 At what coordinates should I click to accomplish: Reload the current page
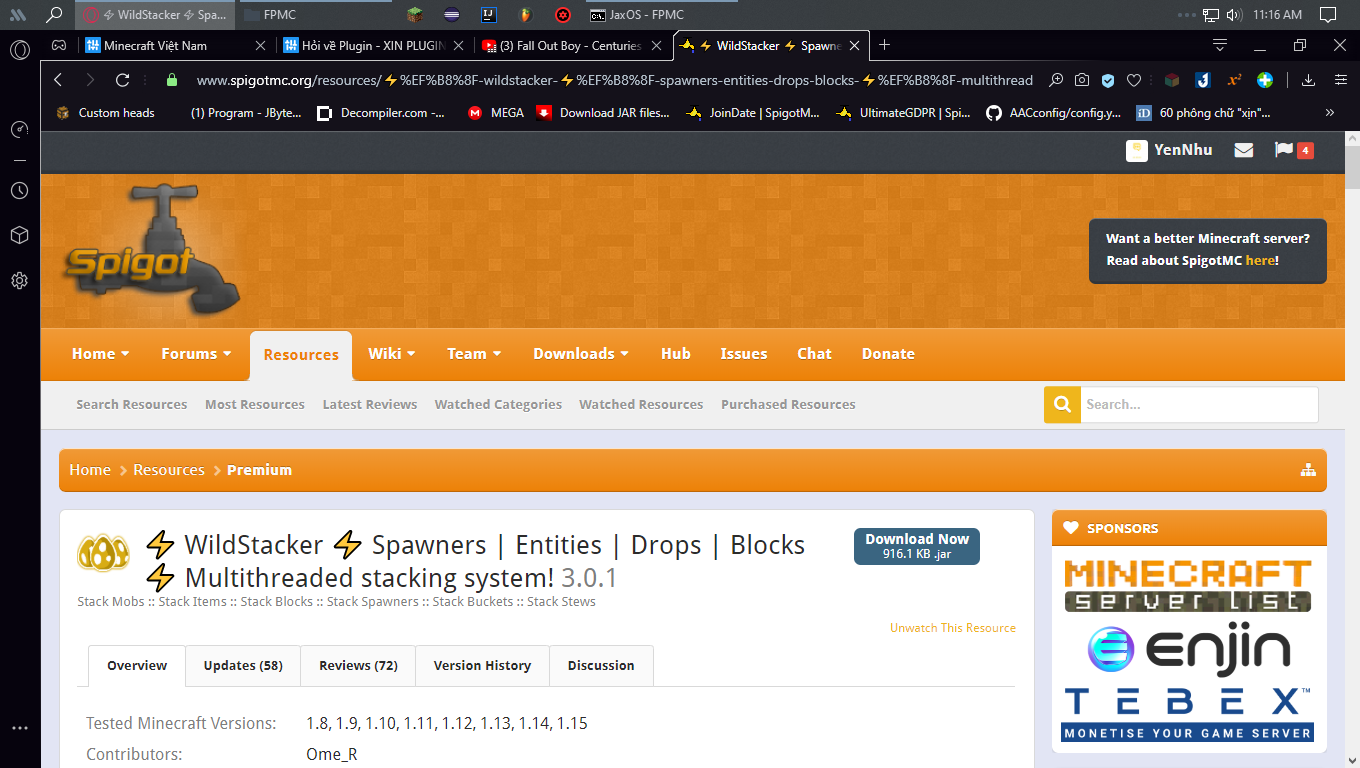click(123, 80)
